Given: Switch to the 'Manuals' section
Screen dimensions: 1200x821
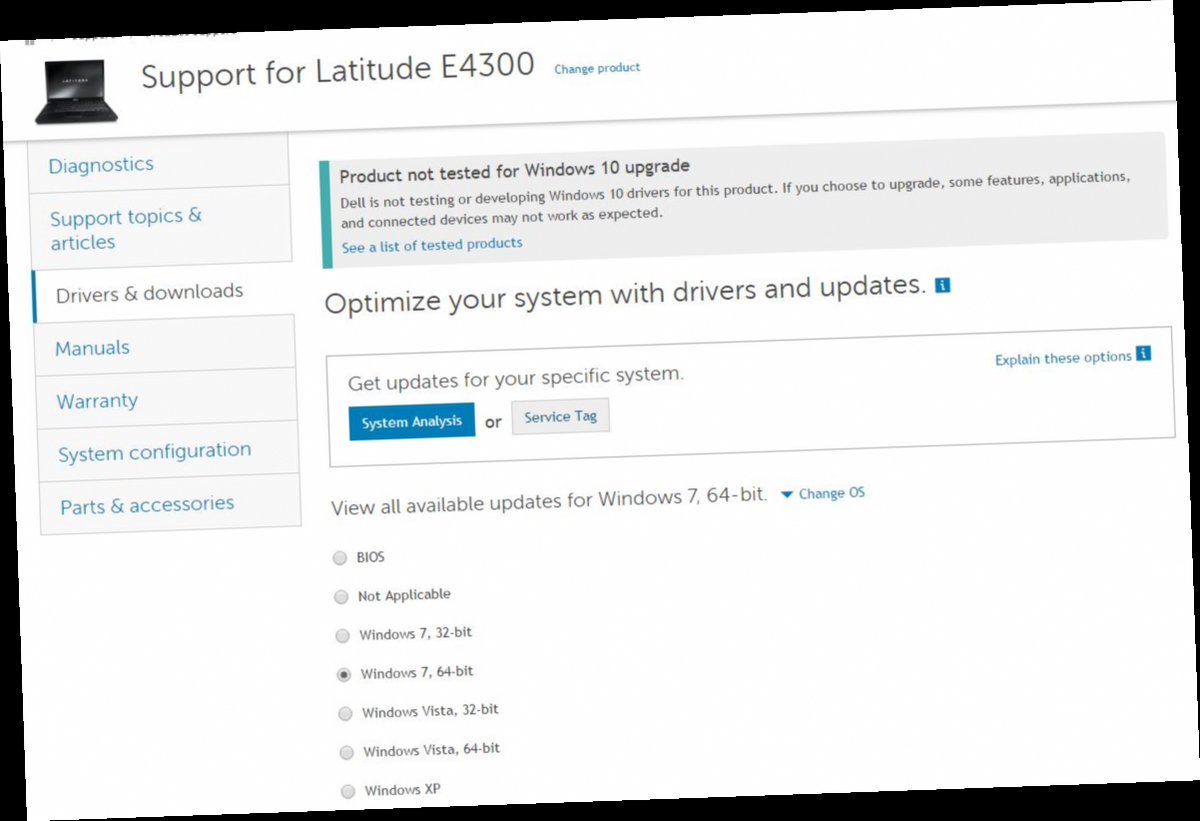Looking at the screenshot, I should pyautogui.click(x=93, y=347).
